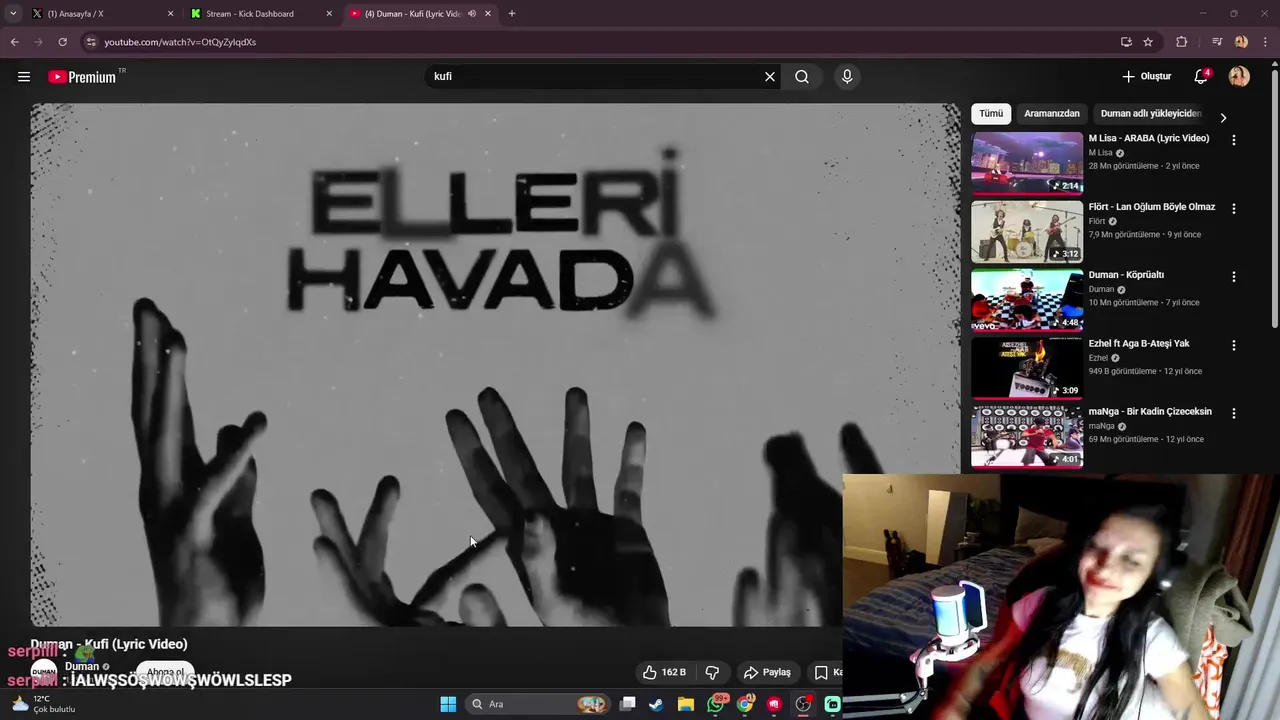Click the video player to pause
The image size is (1280, 720).
pyautogui.click(x=495, y=365)
